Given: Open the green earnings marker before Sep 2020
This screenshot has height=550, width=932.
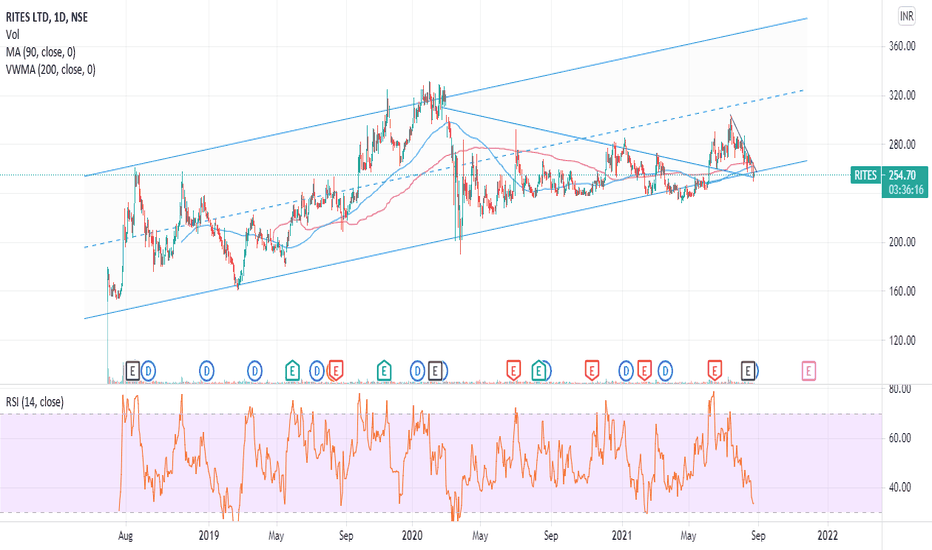Looking at the screenshot, I should [539, 372].
